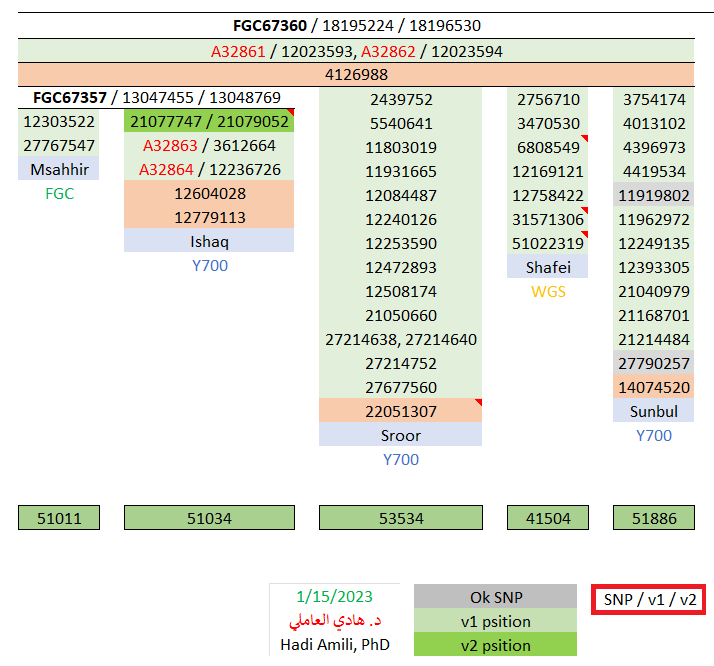Click the red-bordered SNP / v1 / v2 box
The height and width of the screenshot is (666, 714).
(649, 599)
